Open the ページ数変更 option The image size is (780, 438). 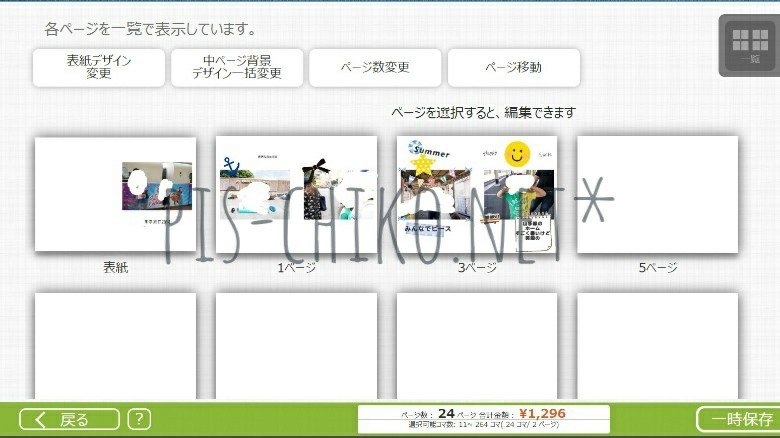[375, 67]
